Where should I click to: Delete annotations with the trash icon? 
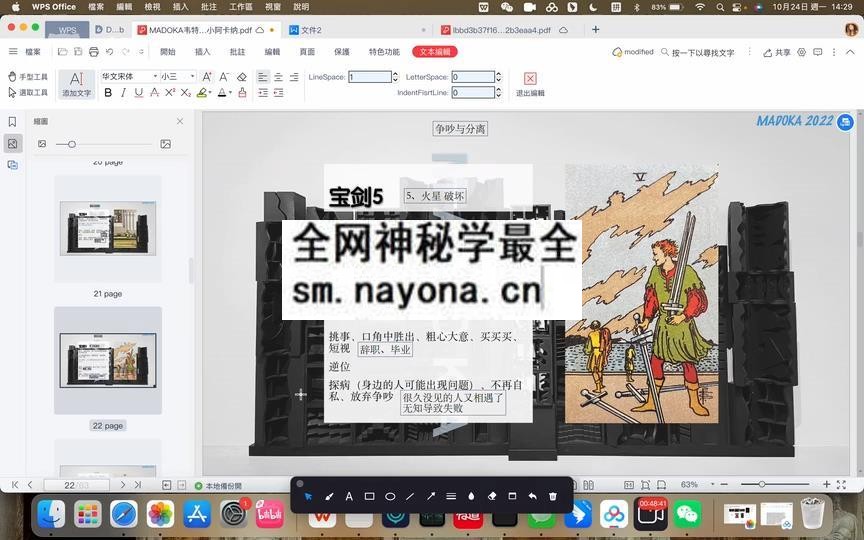(553, 496)
